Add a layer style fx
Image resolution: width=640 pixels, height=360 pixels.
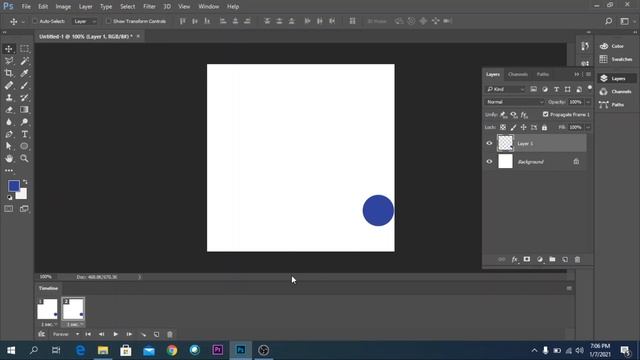(515, 260)
